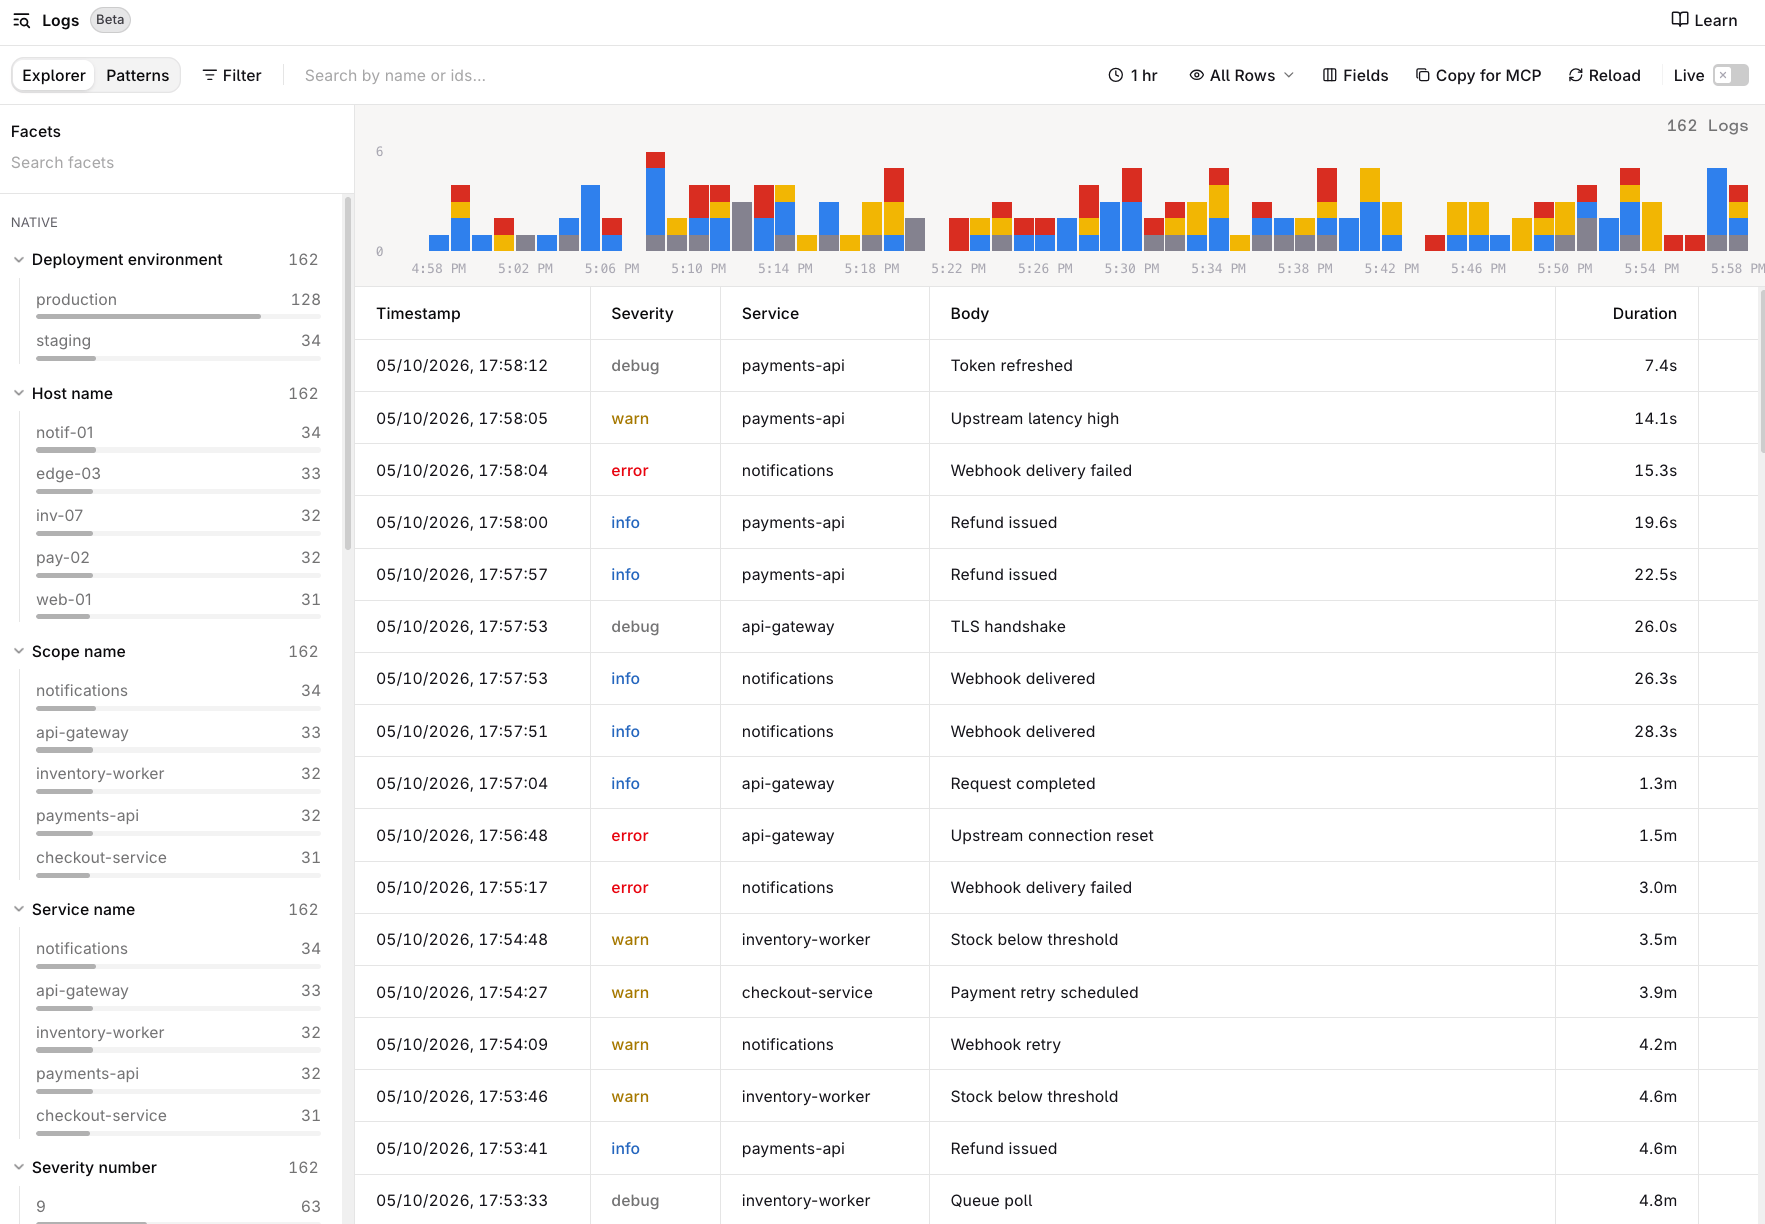1765x1224 pixels.
Task: Collapse the Deployment environment facet
Action: pyautogui.click(x=19, y=260)
